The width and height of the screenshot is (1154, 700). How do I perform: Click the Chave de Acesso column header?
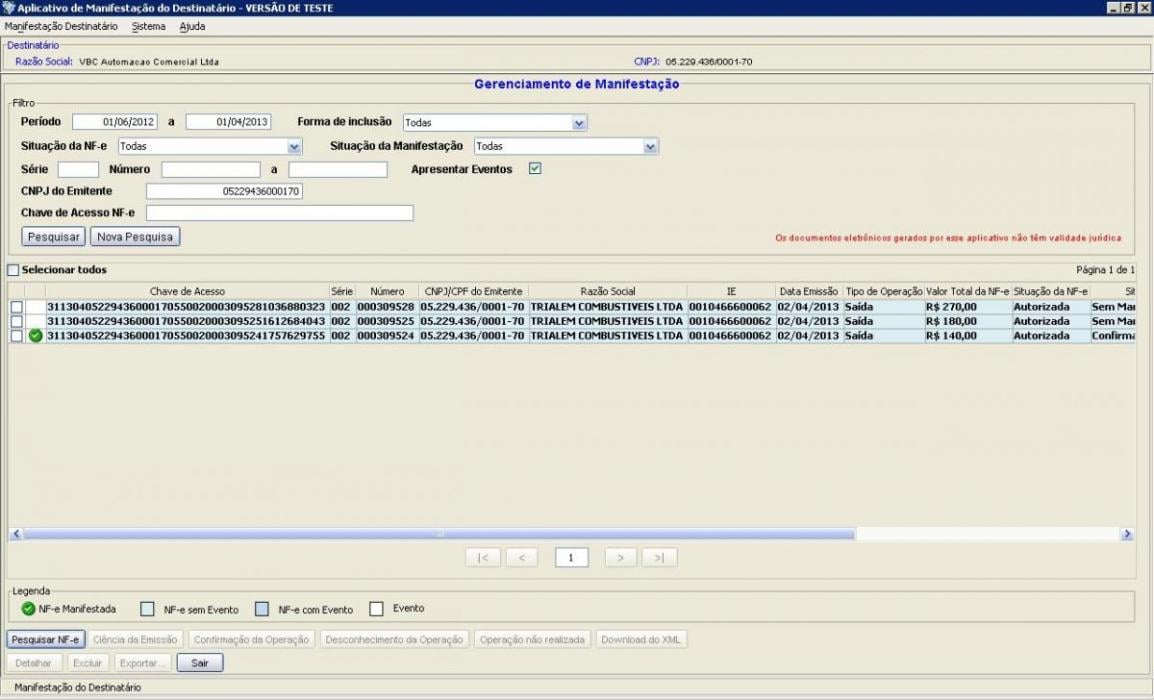tap(188, 291)
